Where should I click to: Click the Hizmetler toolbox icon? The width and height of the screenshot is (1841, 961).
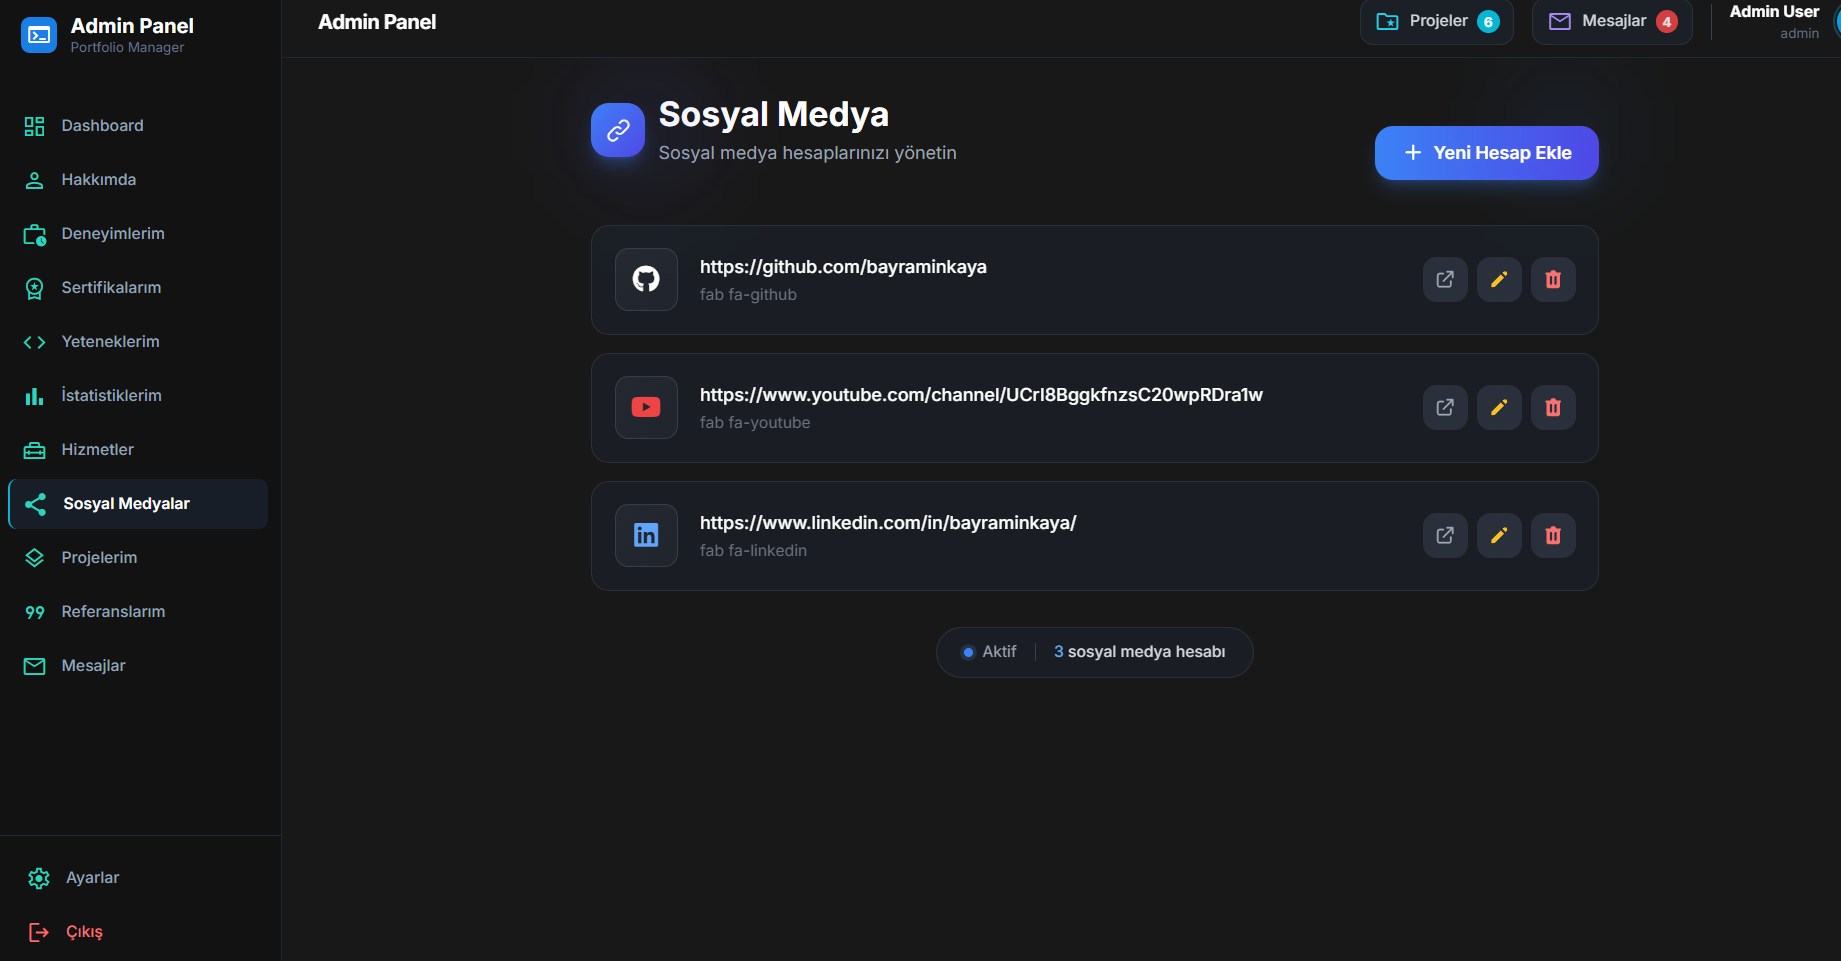coord(35,450)
